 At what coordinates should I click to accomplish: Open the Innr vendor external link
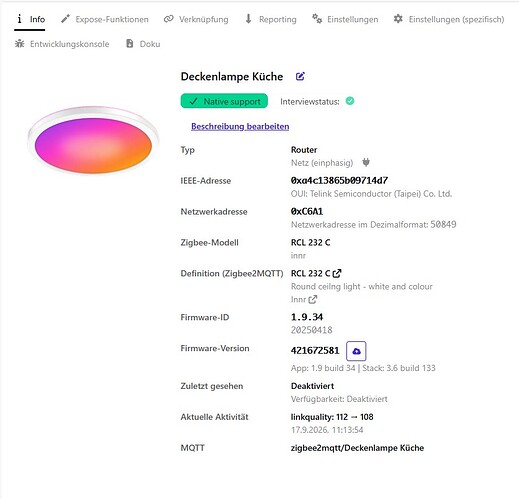(304, 299)
